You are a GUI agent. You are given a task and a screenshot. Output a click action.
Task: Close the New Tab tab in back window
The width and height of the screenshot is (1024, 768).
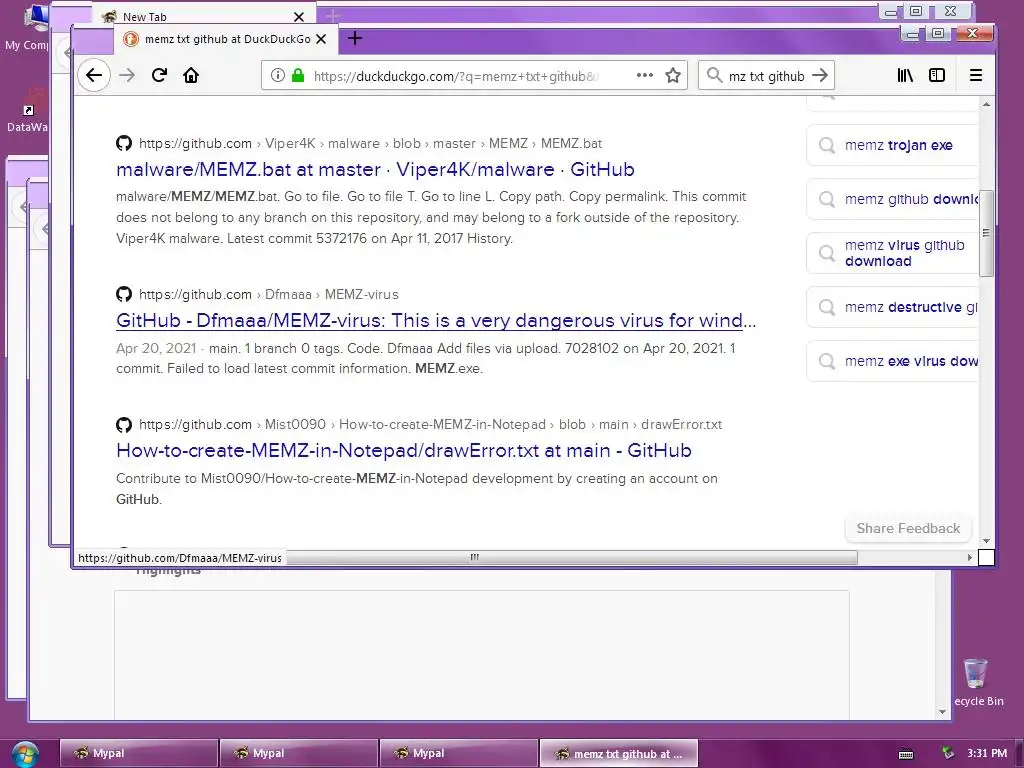[x=298, y=17]
